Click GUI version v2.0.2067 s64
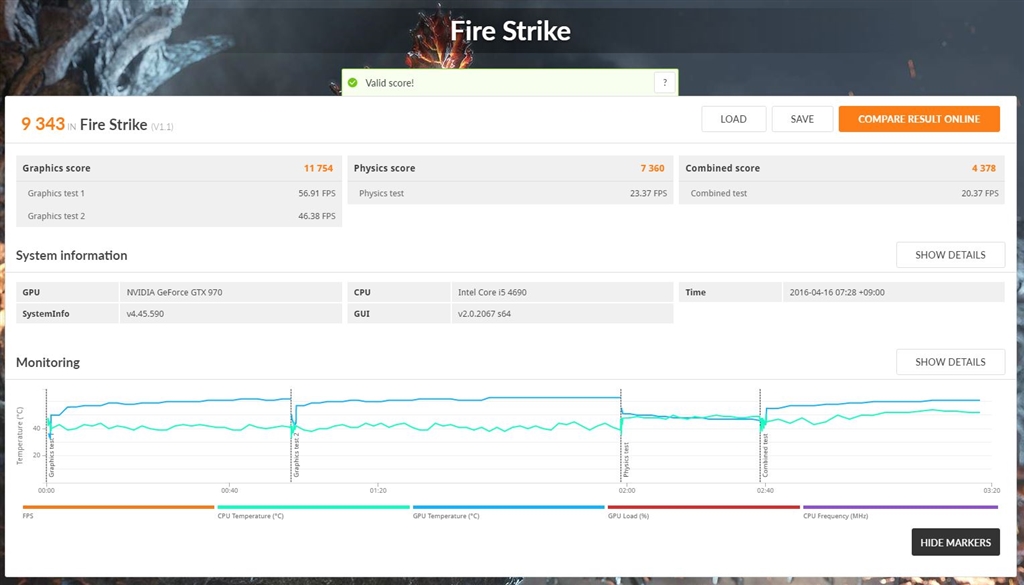Viewport: 1024px width, 585px height. tap(562, 313)
